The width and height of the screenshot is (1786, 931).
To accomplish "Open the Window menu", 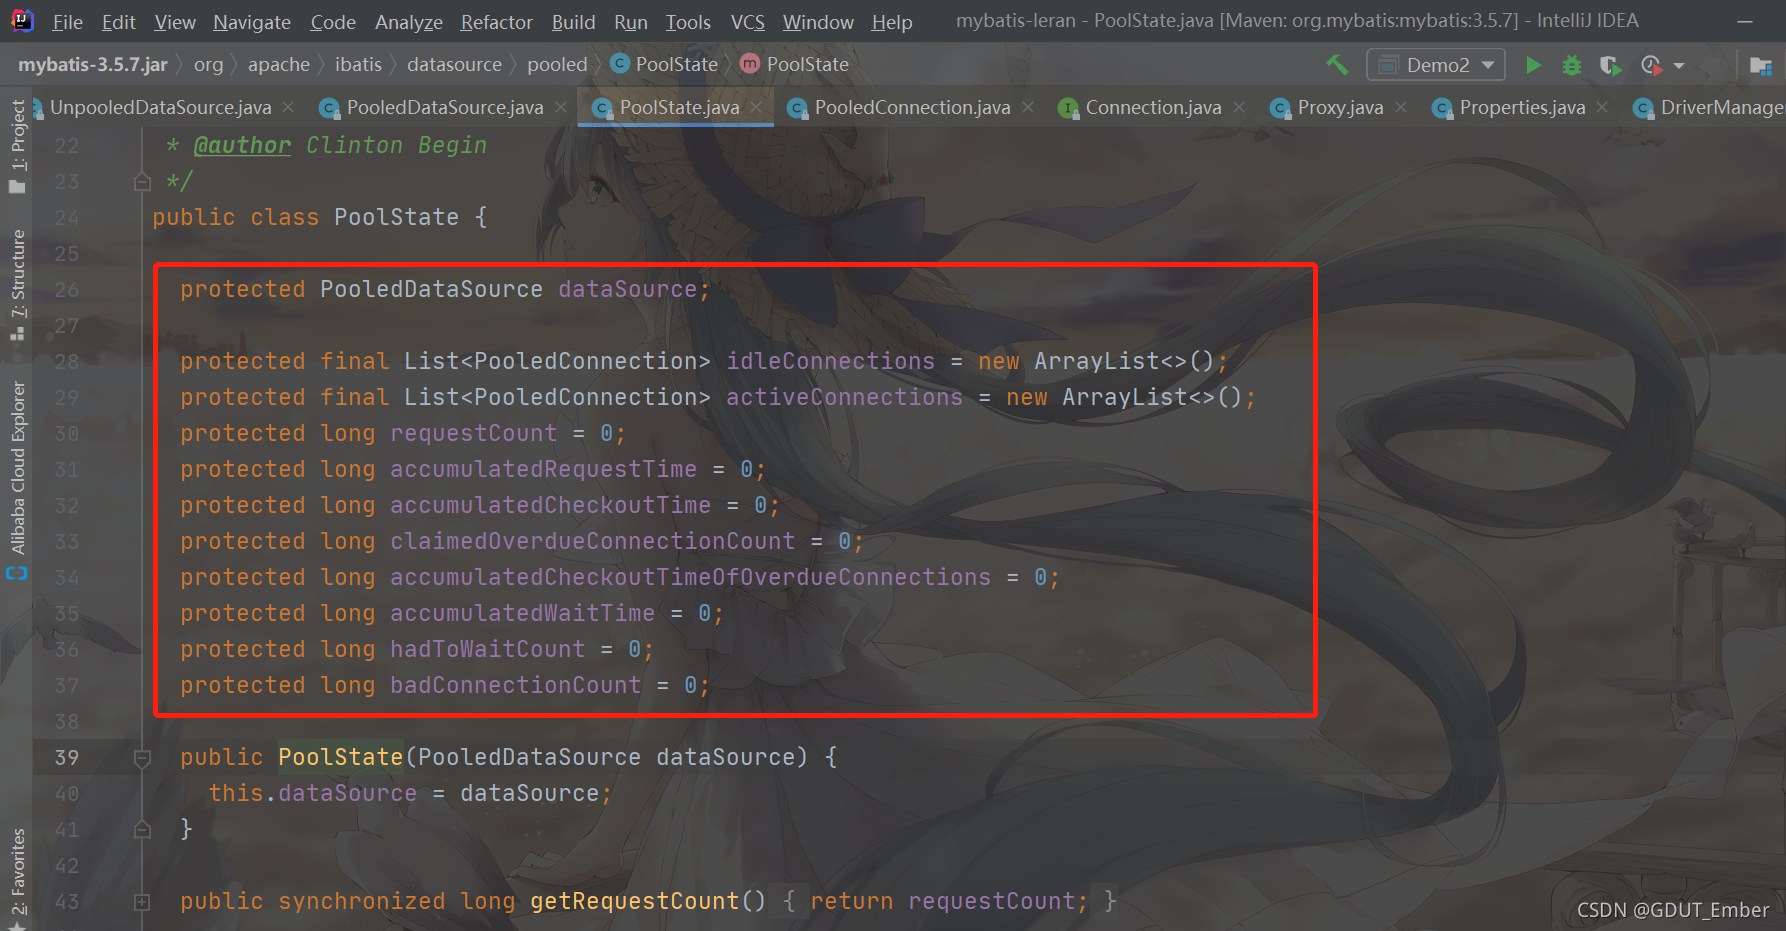I will click(x=818, y=21).
